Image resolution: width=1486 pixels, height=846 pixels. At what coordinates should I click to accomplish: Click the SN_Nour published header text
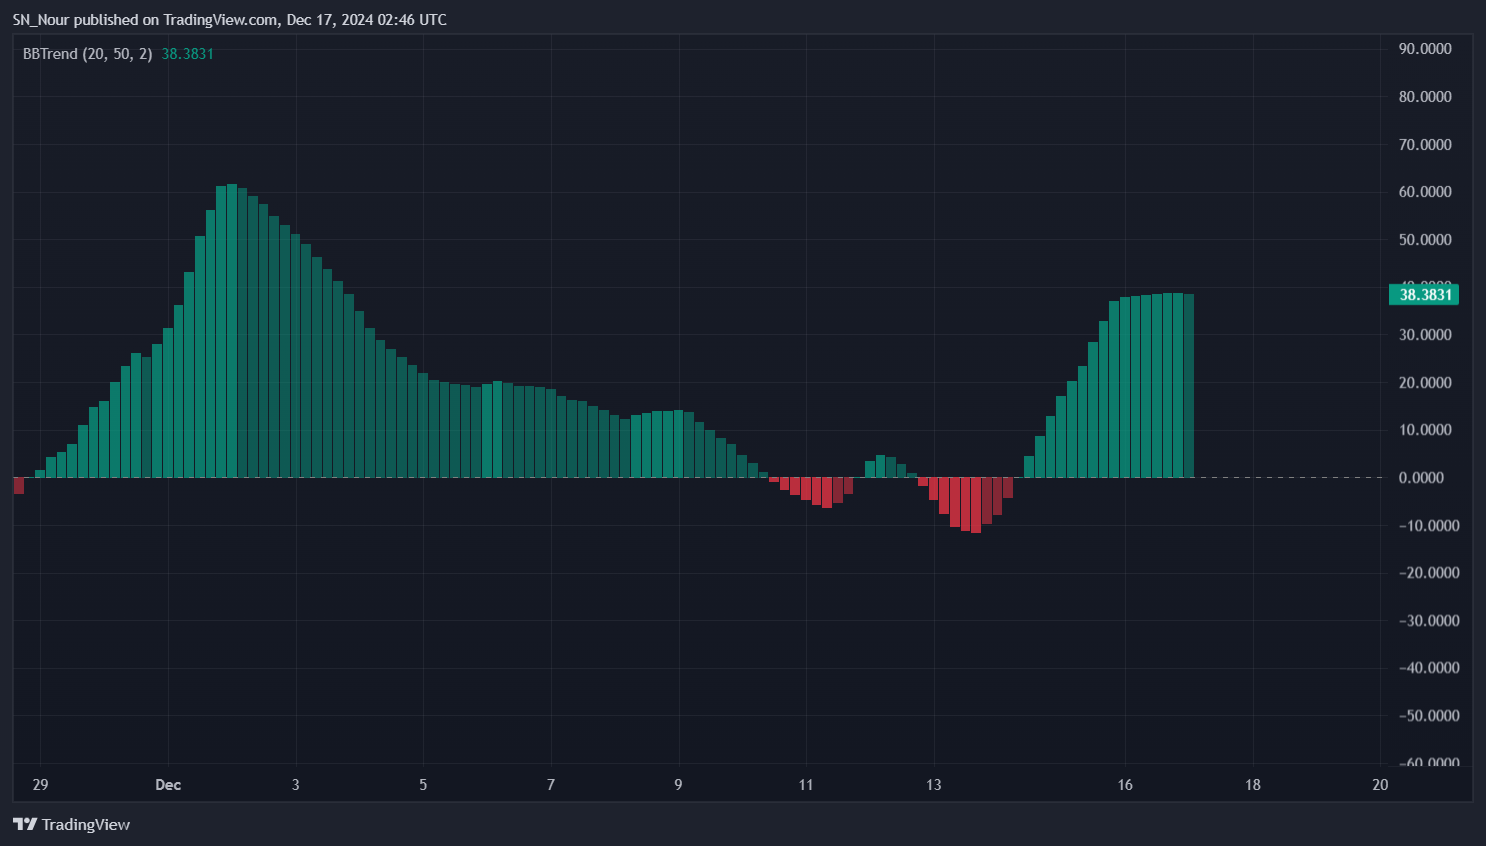tap(229, 20)
